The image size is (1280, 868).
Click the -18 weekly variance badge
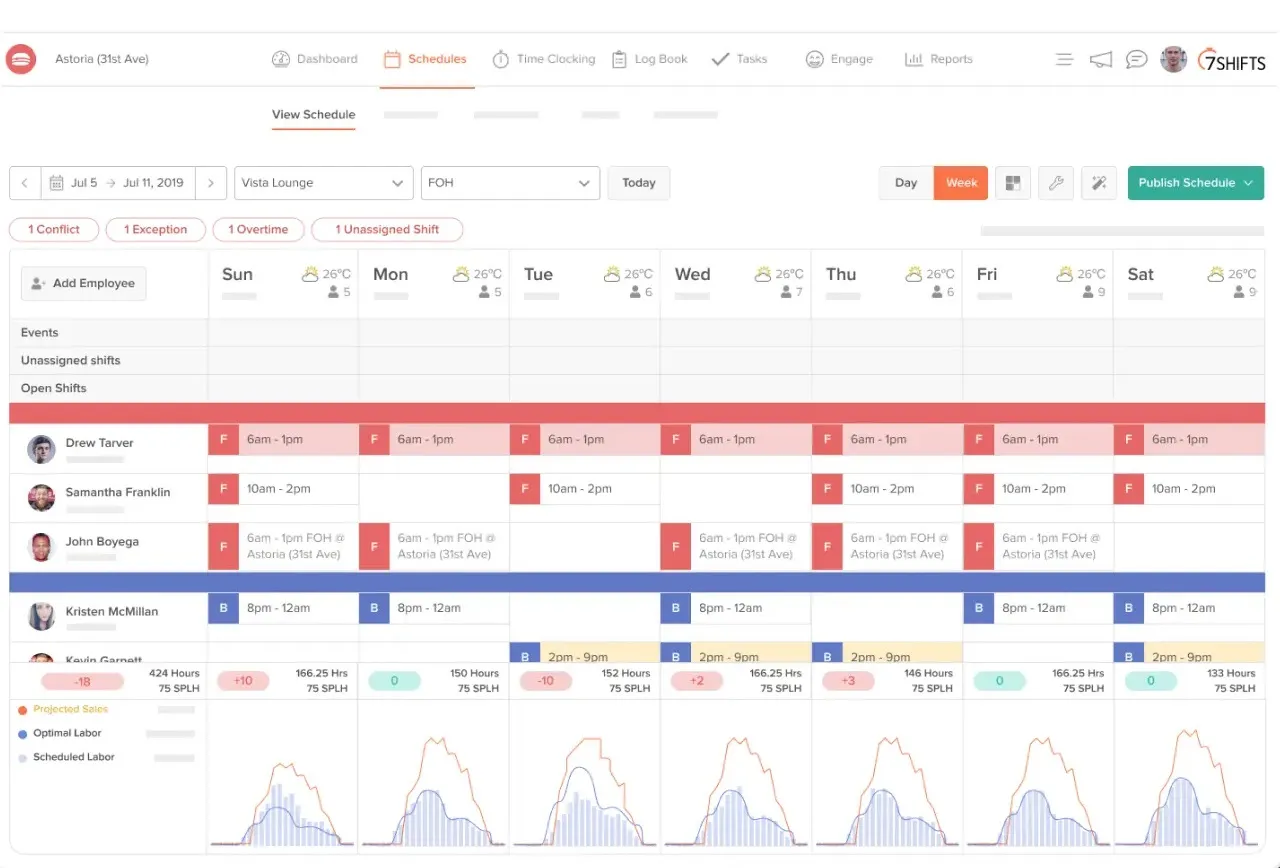point(82,681)
